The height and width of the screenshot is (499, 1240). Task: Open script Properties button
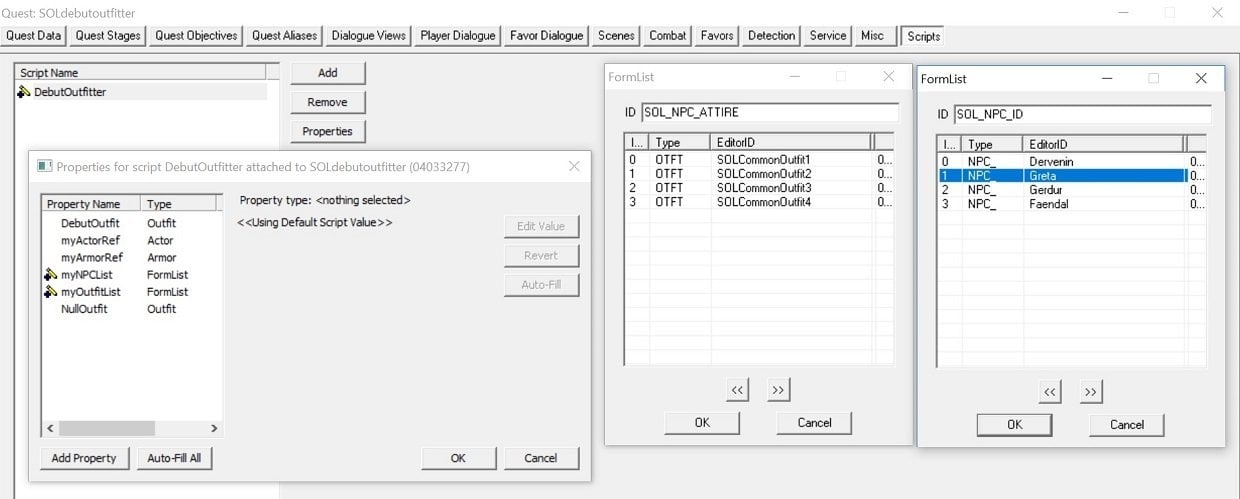328,131
